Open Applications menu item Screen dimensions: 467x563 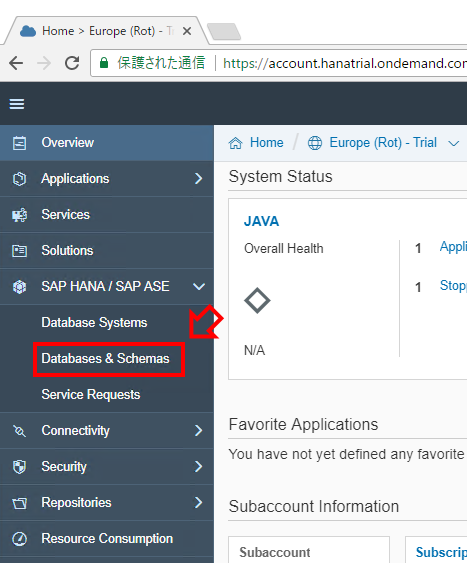coord(107,178)
